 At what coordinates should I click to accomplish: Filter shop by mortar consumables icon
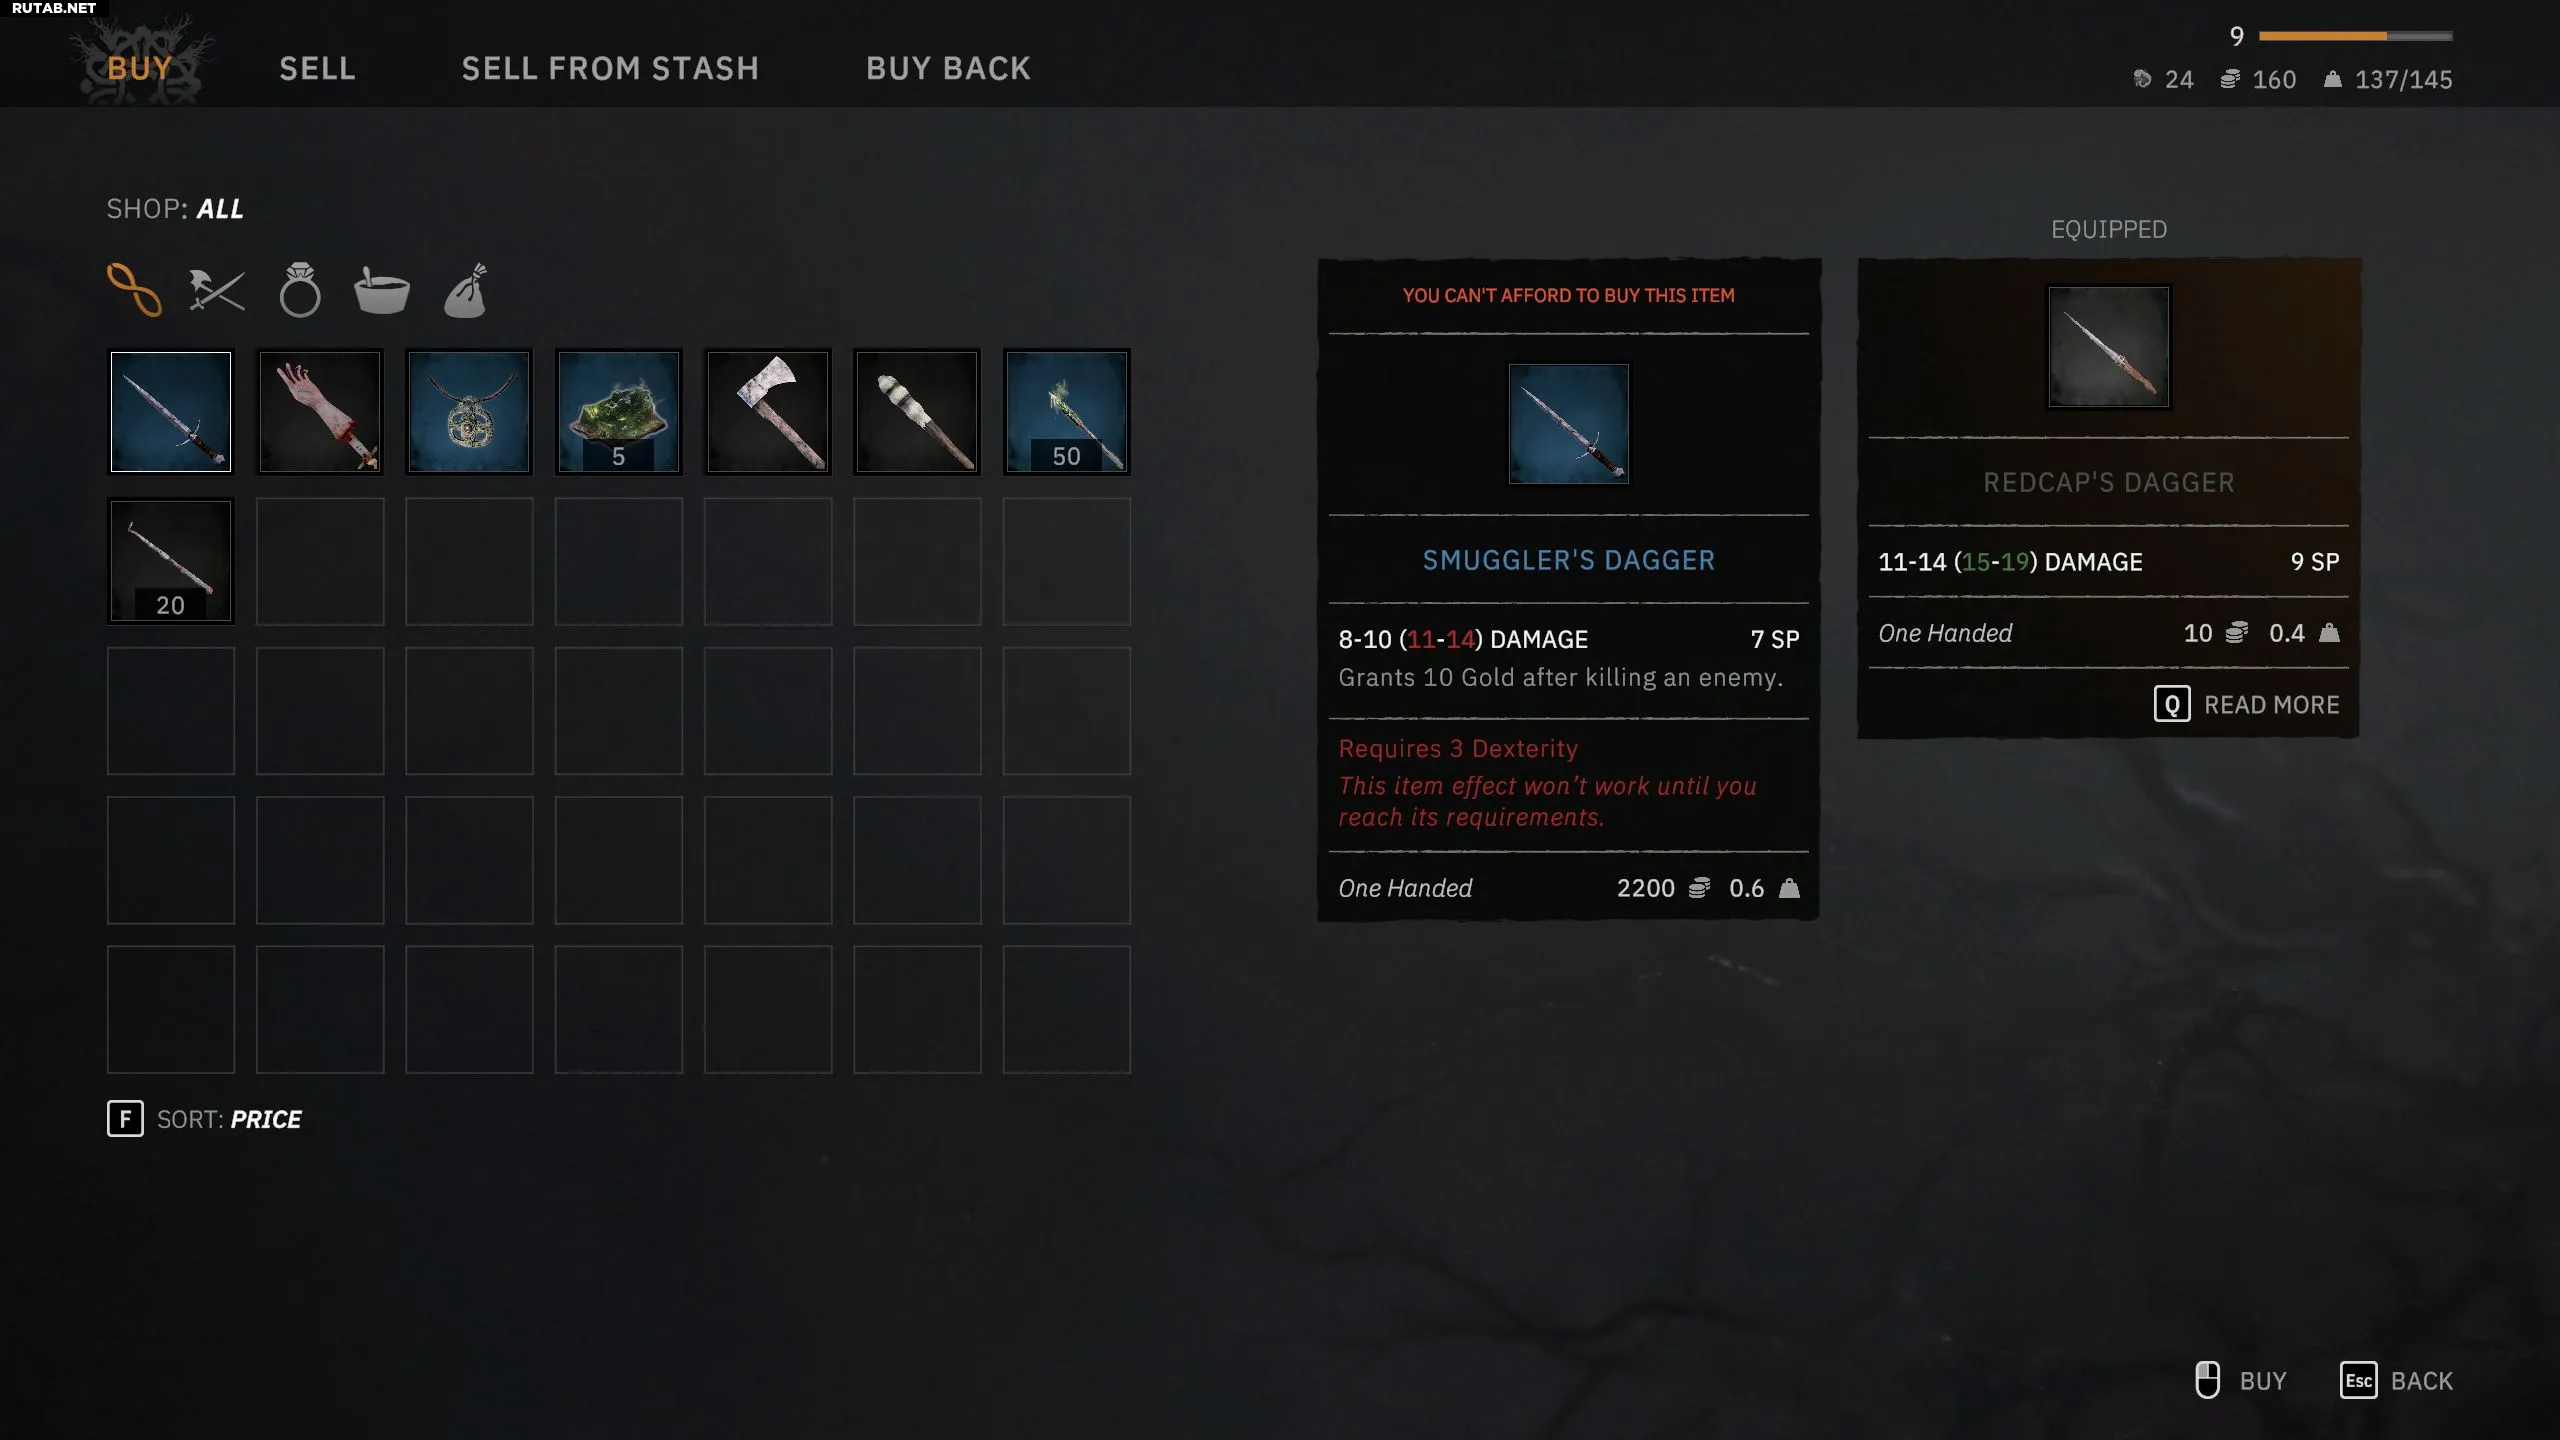pyautogui.click(x=382, y=291)
